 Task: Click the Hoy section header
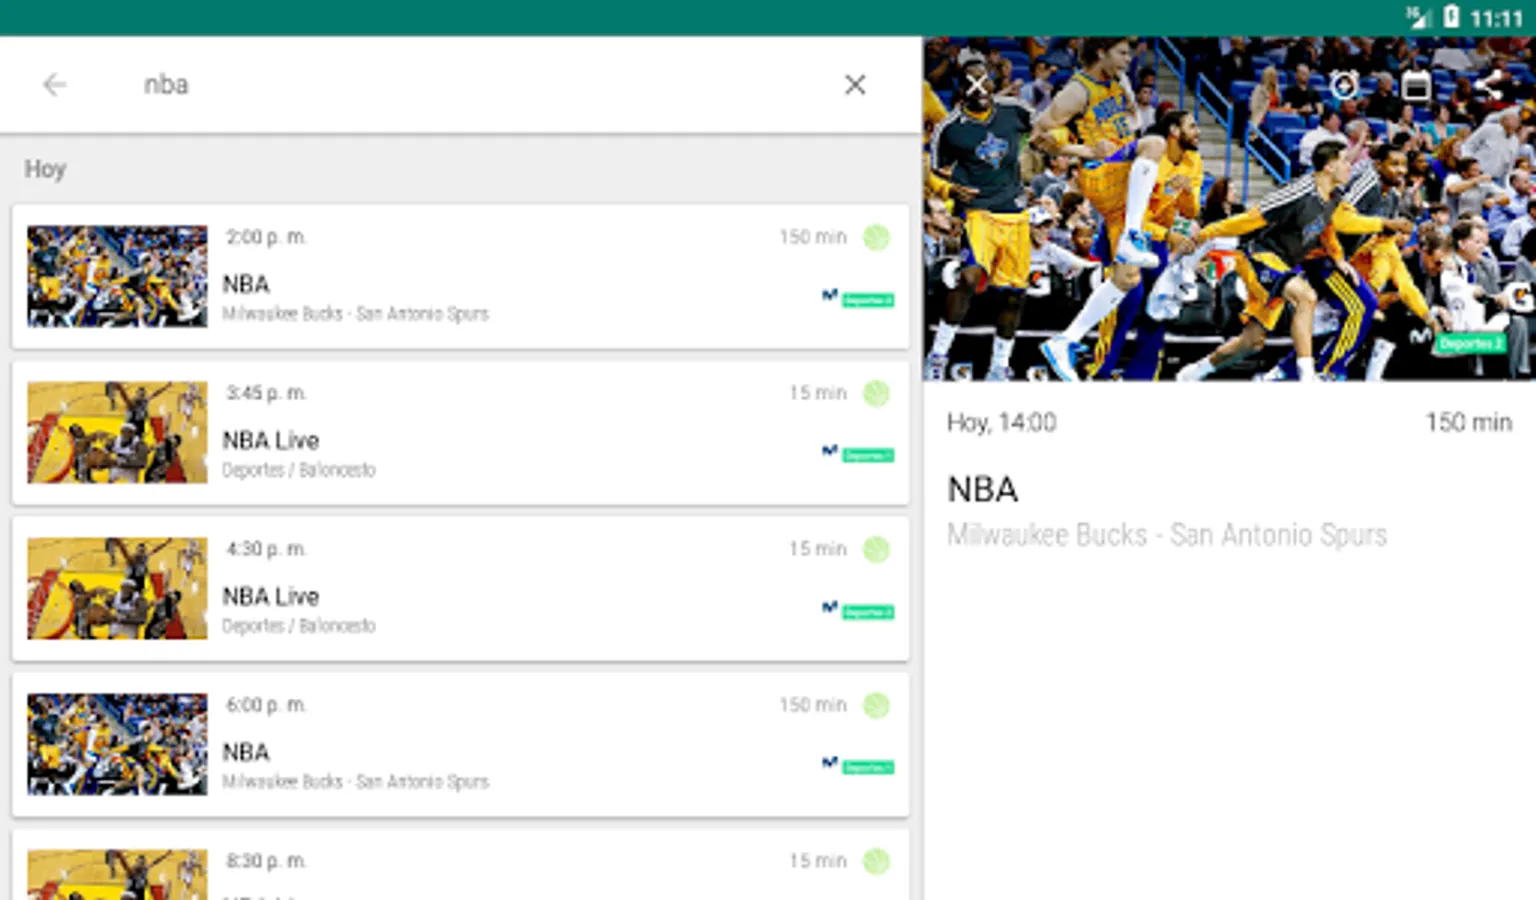45,169
